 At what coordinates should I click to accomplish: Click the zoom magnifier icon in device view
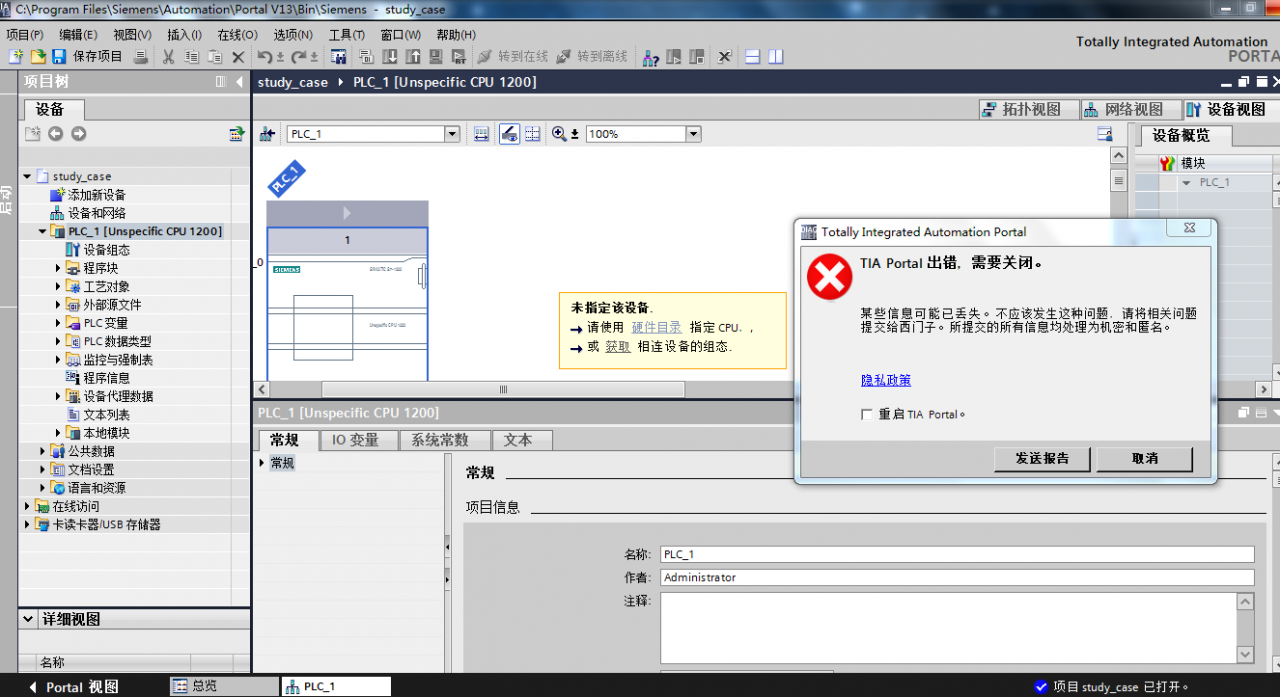pos(560,134)
